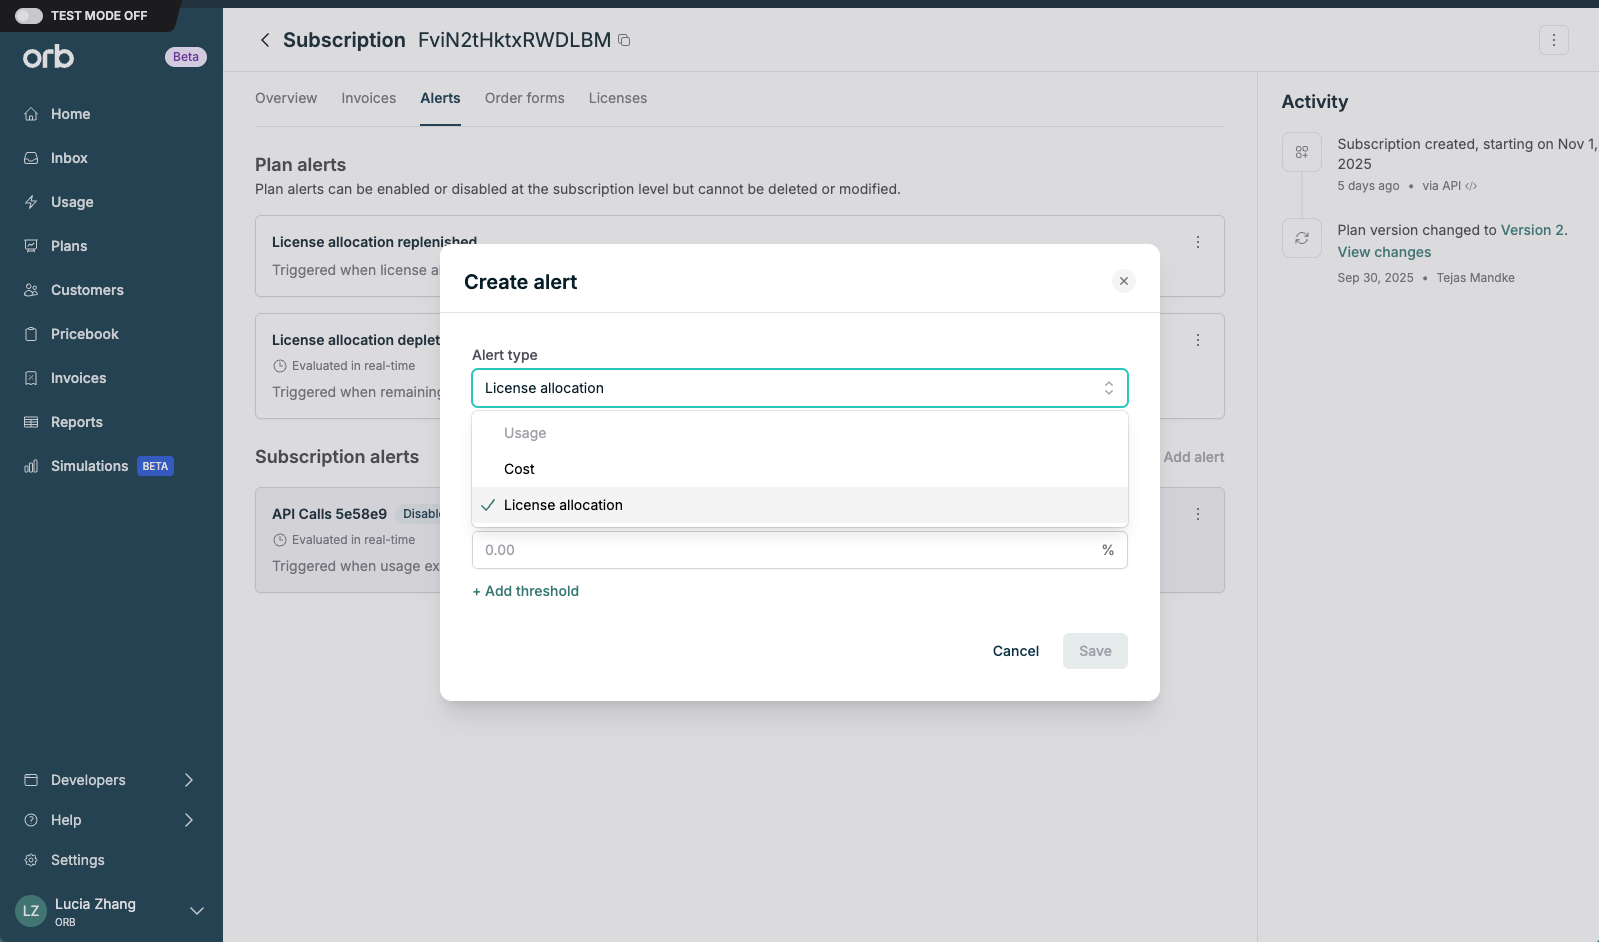The image size is (1599, 942).
Task: Click the Developers window icon
Action: pyautogui.click(x=31, y=780)
